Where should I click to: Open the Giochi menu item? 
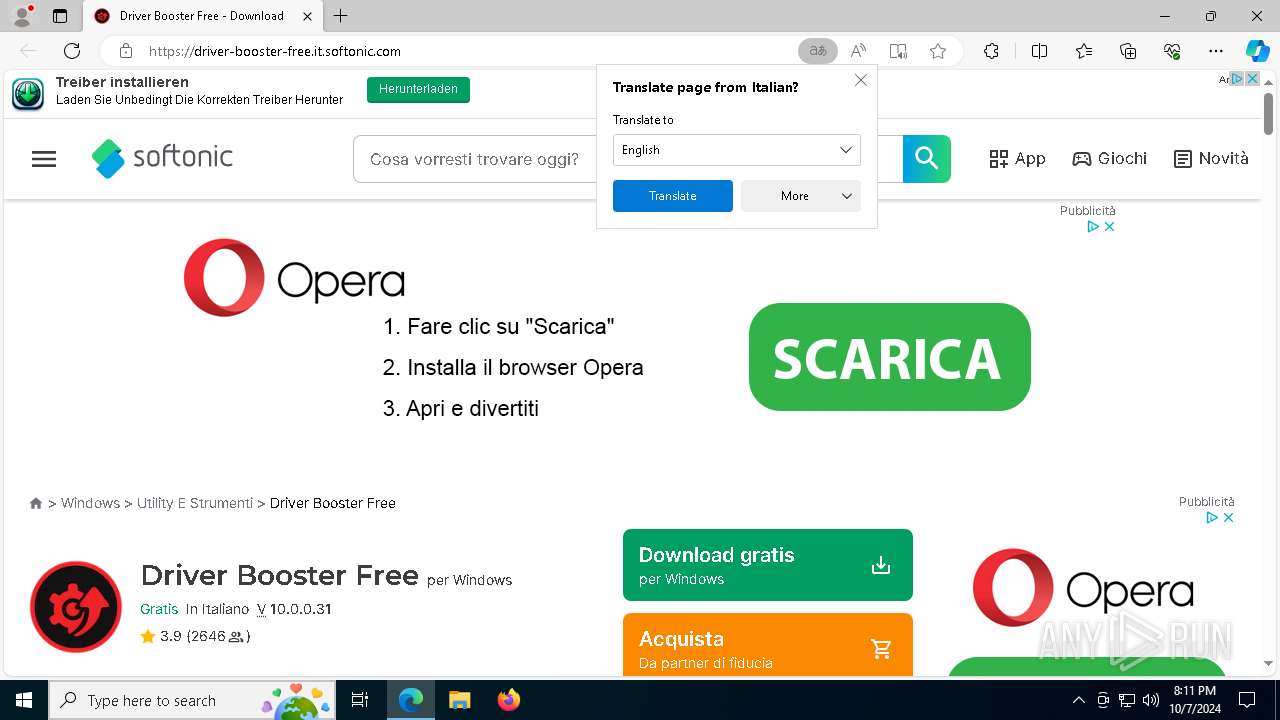point(1110,159)
